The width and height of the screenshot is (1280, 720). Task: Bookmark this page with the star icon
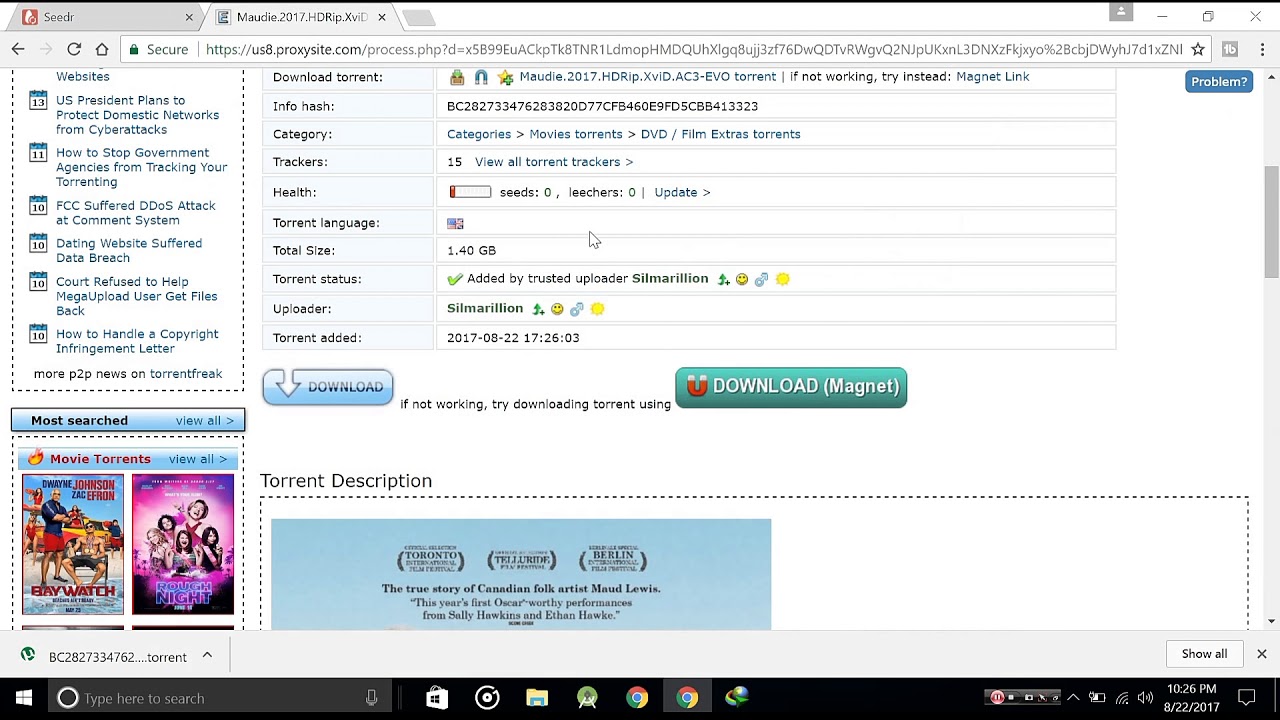point(1198,49)
